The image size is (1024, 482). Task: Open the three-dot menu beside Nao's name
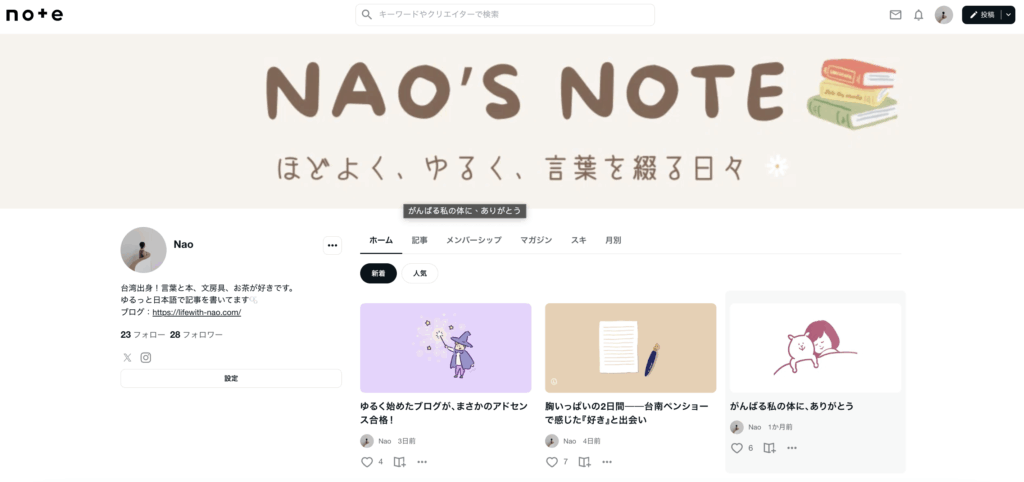coord(332,246)
